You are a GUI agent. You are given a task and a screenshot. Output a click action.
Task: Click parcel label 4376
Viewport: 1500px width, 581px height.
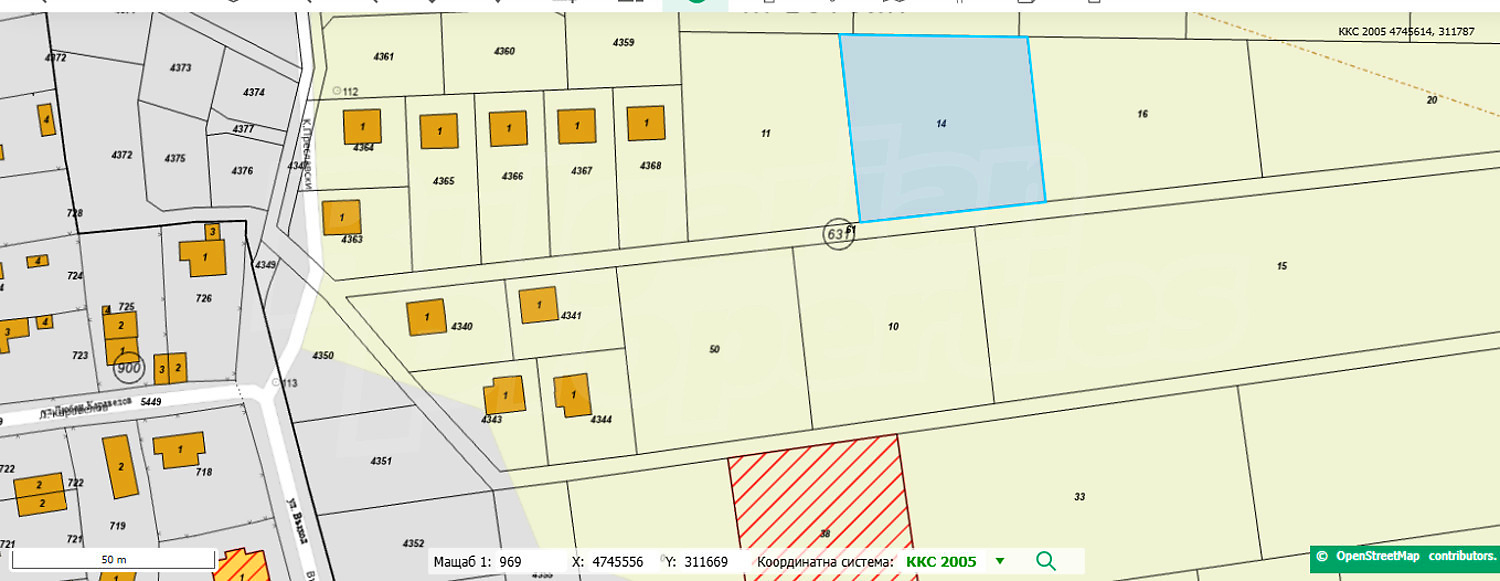tap(242, 170)
